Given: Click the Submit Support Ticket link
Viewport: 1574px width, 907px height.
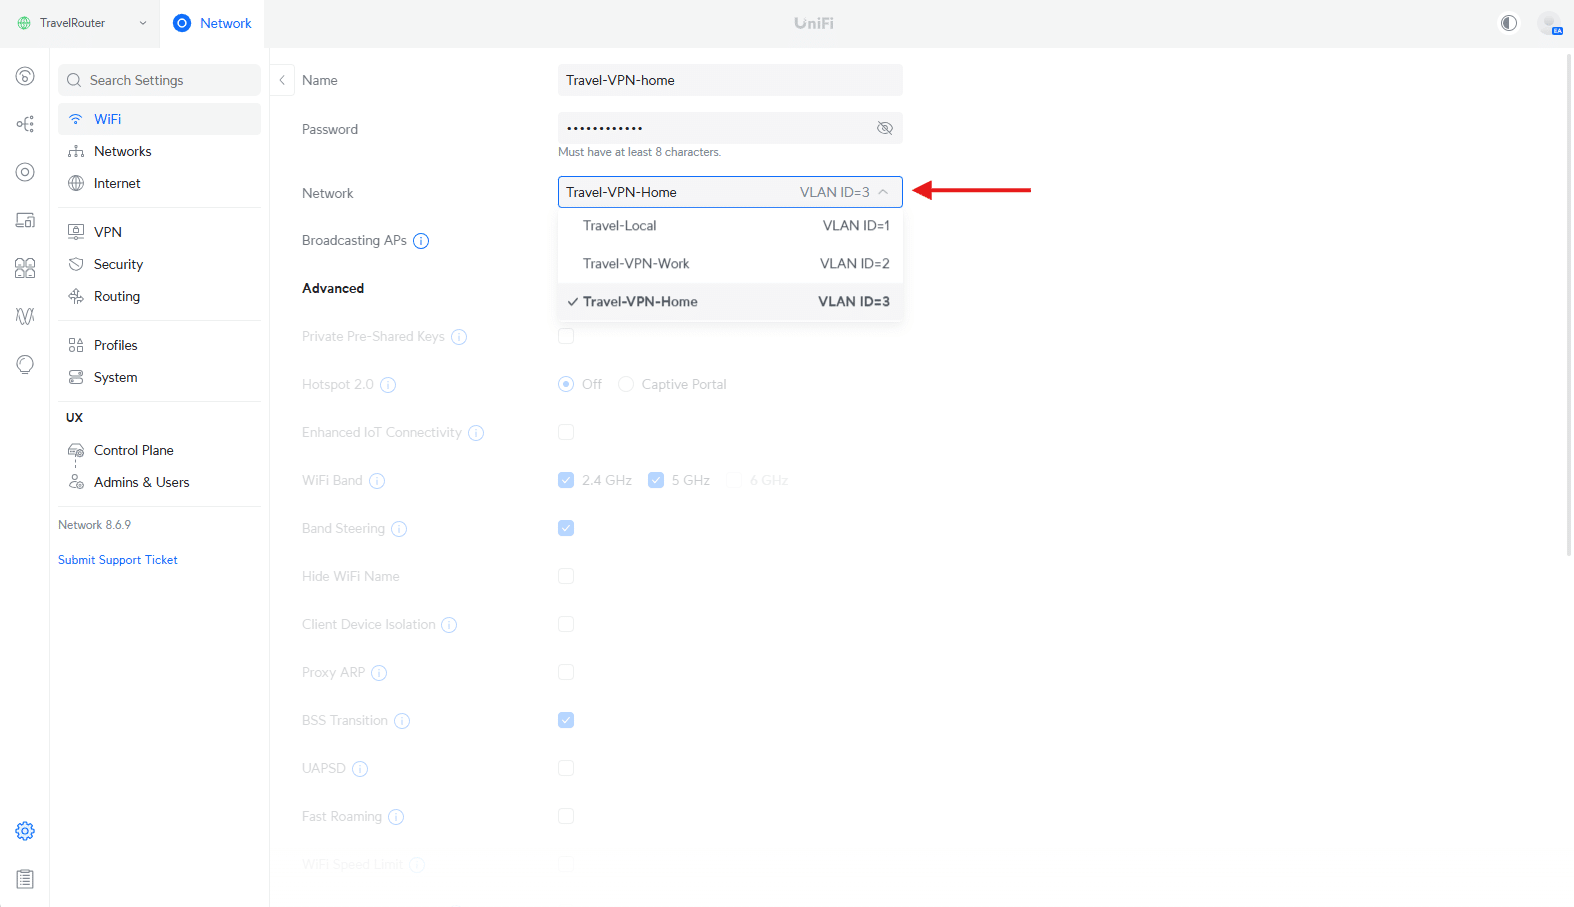Looking at the screenshot, I should tap(118, 560).
